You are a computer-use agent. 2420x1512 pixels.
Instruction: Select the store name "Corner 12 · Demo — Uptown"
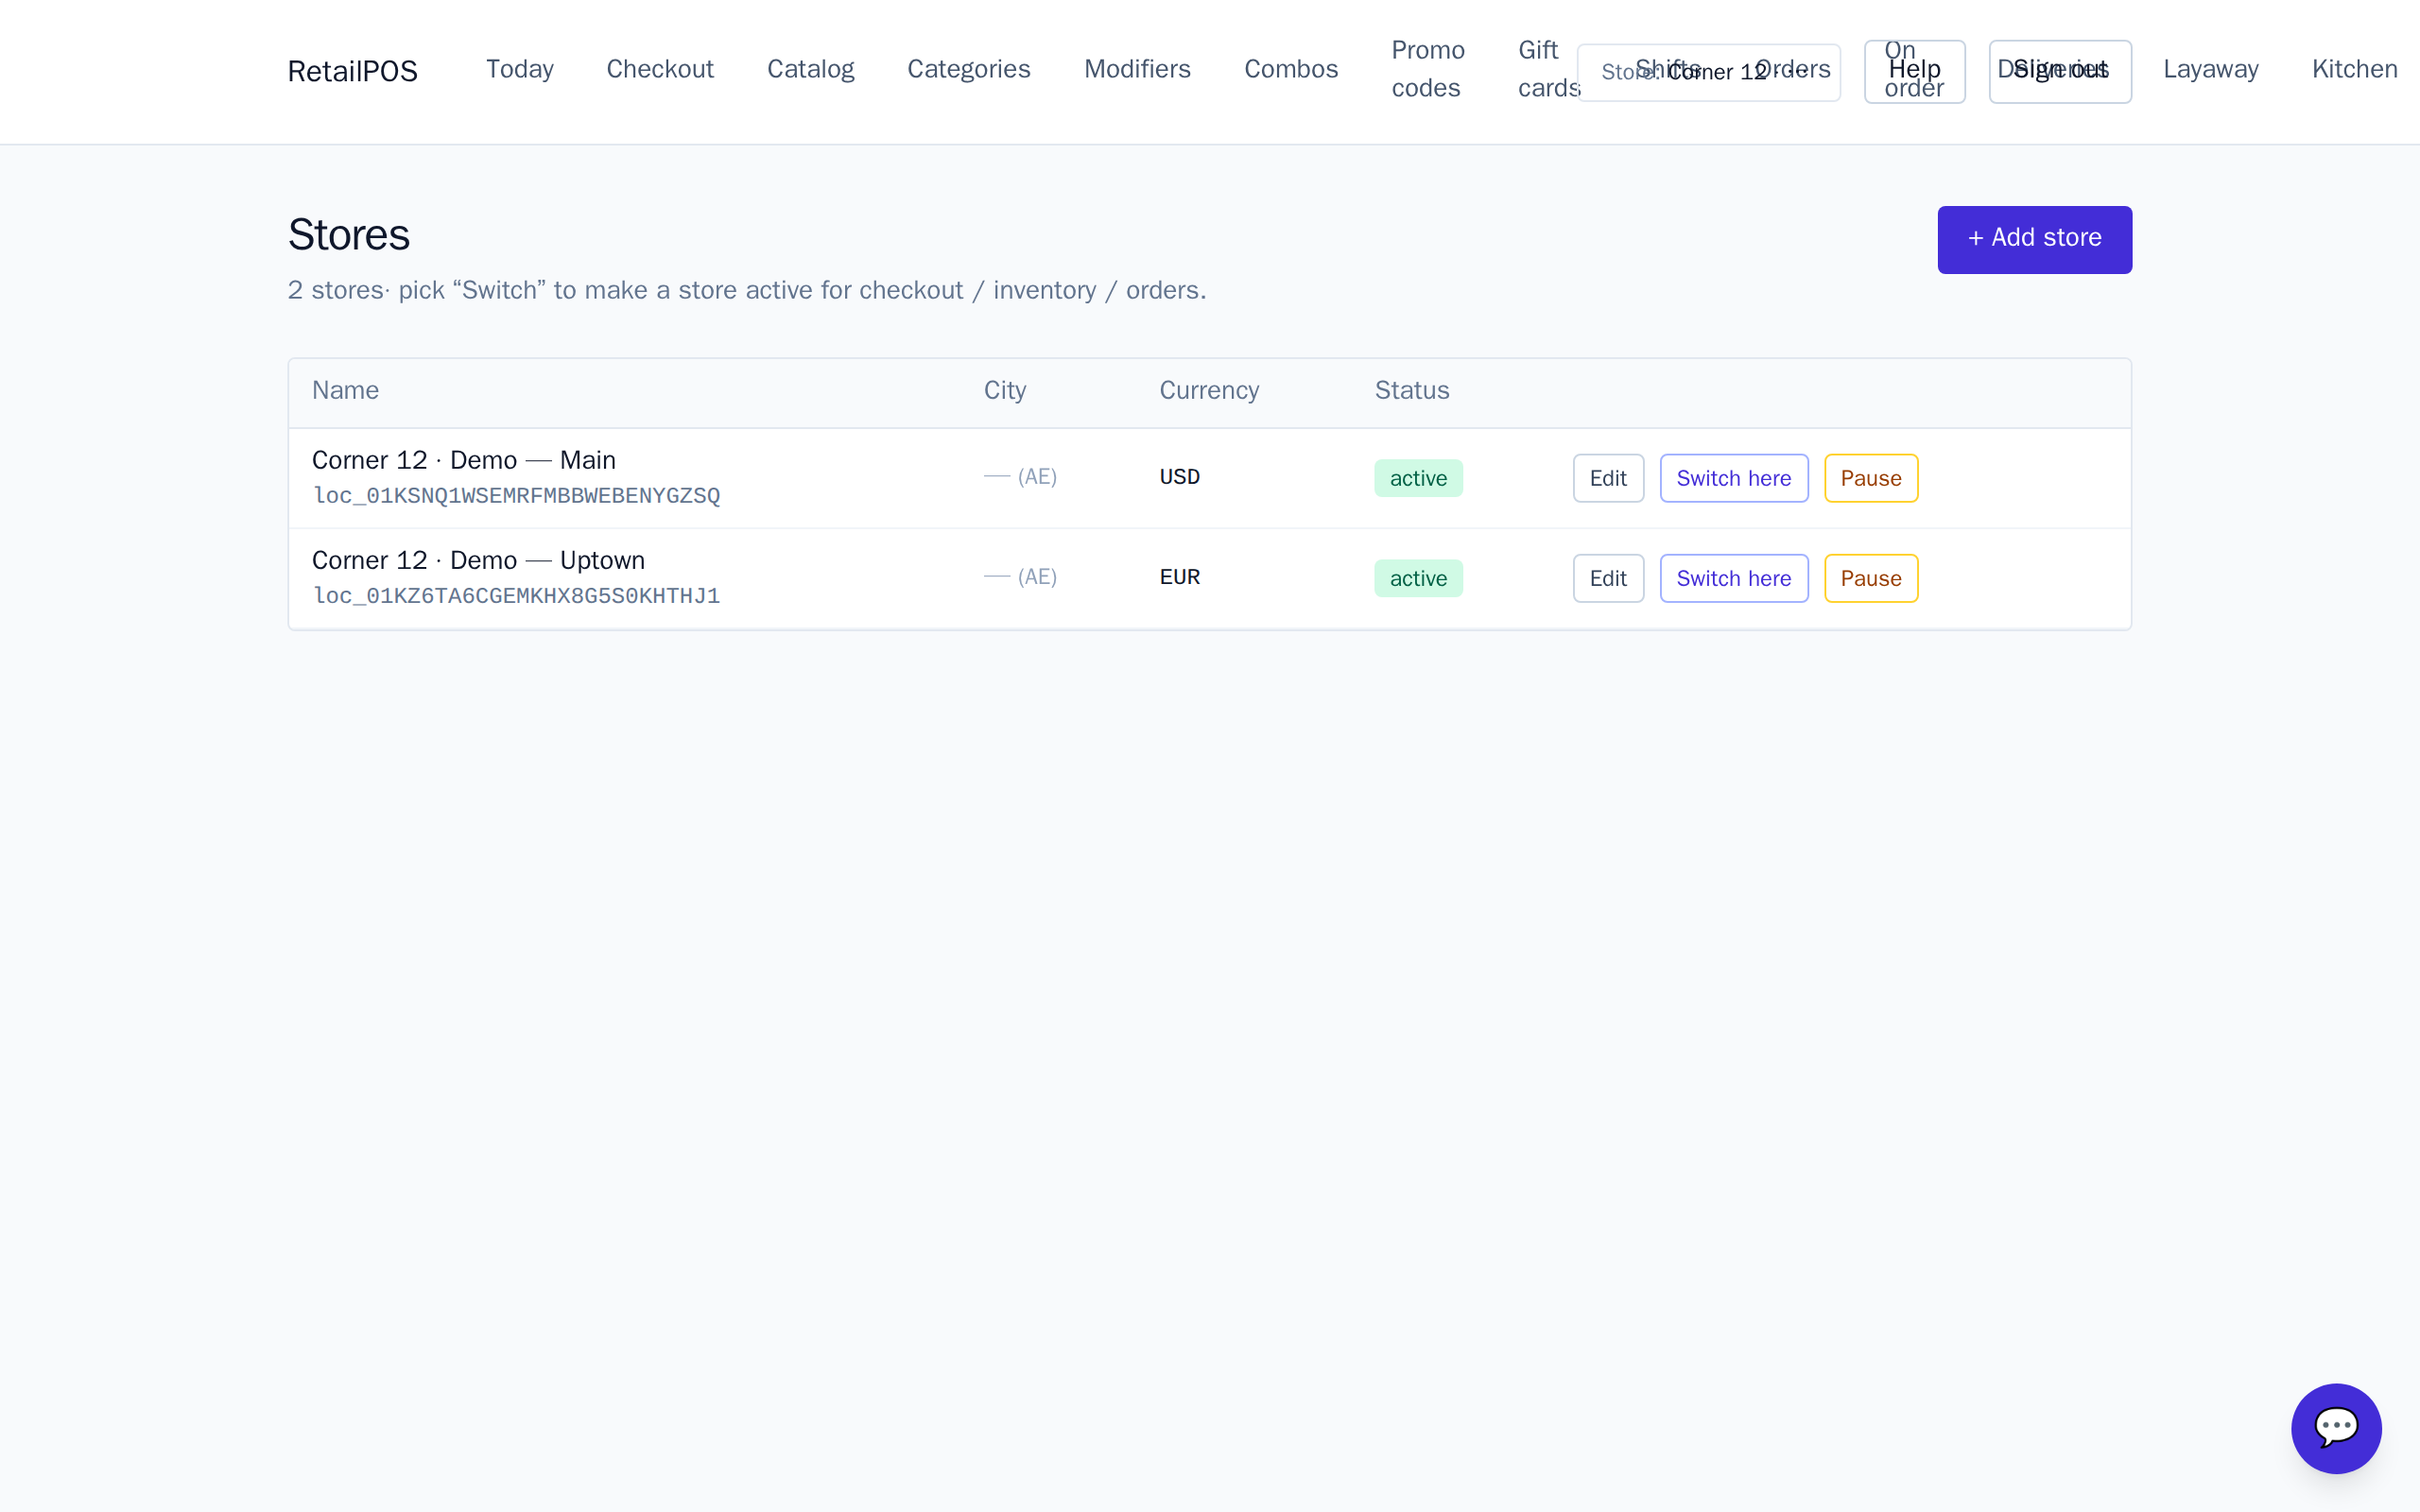pos(478,560)
